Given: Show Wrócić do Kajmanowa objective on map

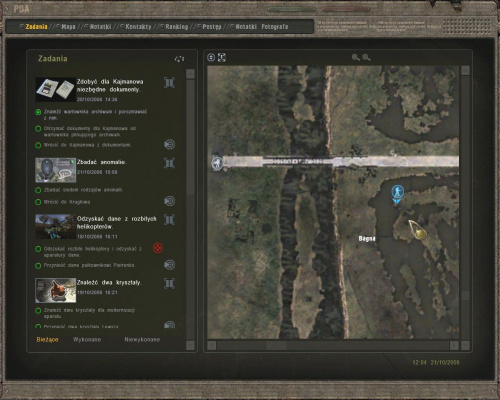Looking at the screenshot, I should coord(169,144).
